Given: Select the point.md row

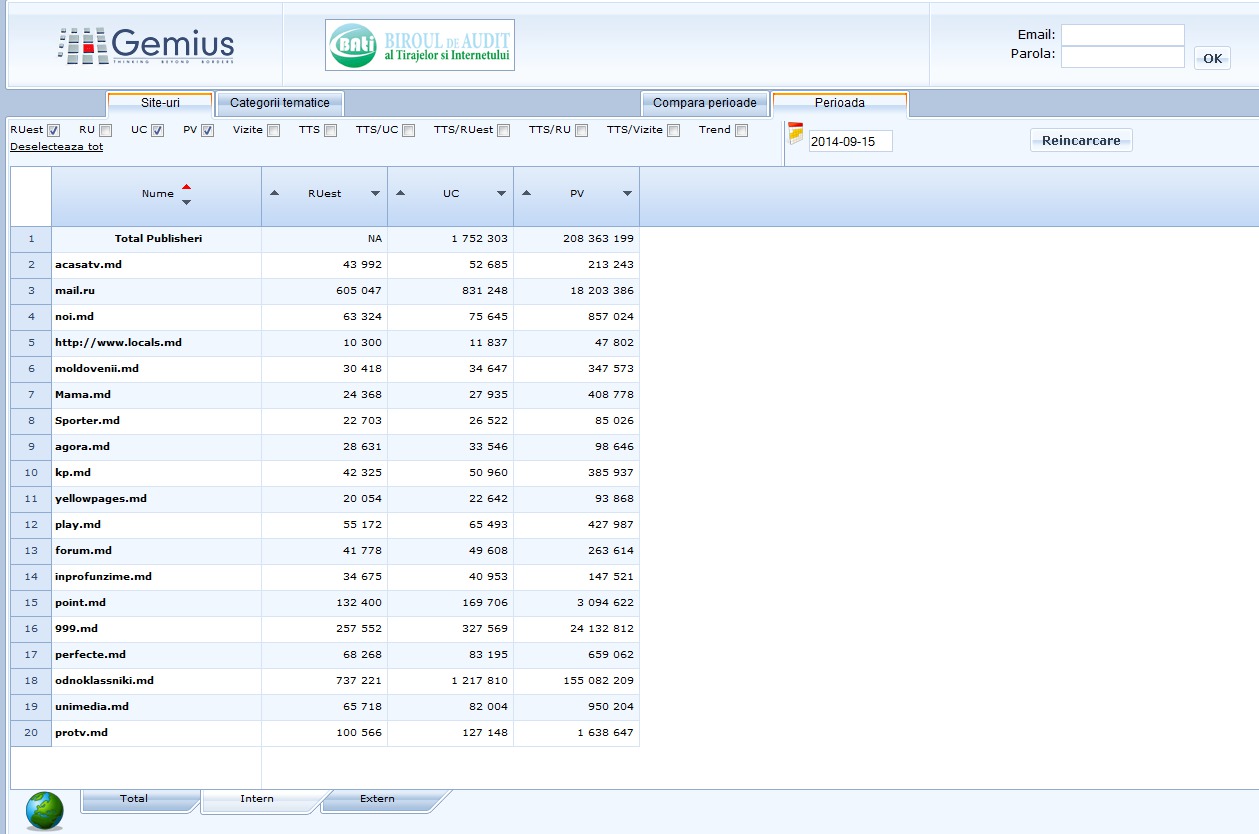Looking at the screenshot, I should (x=325, y=603).
